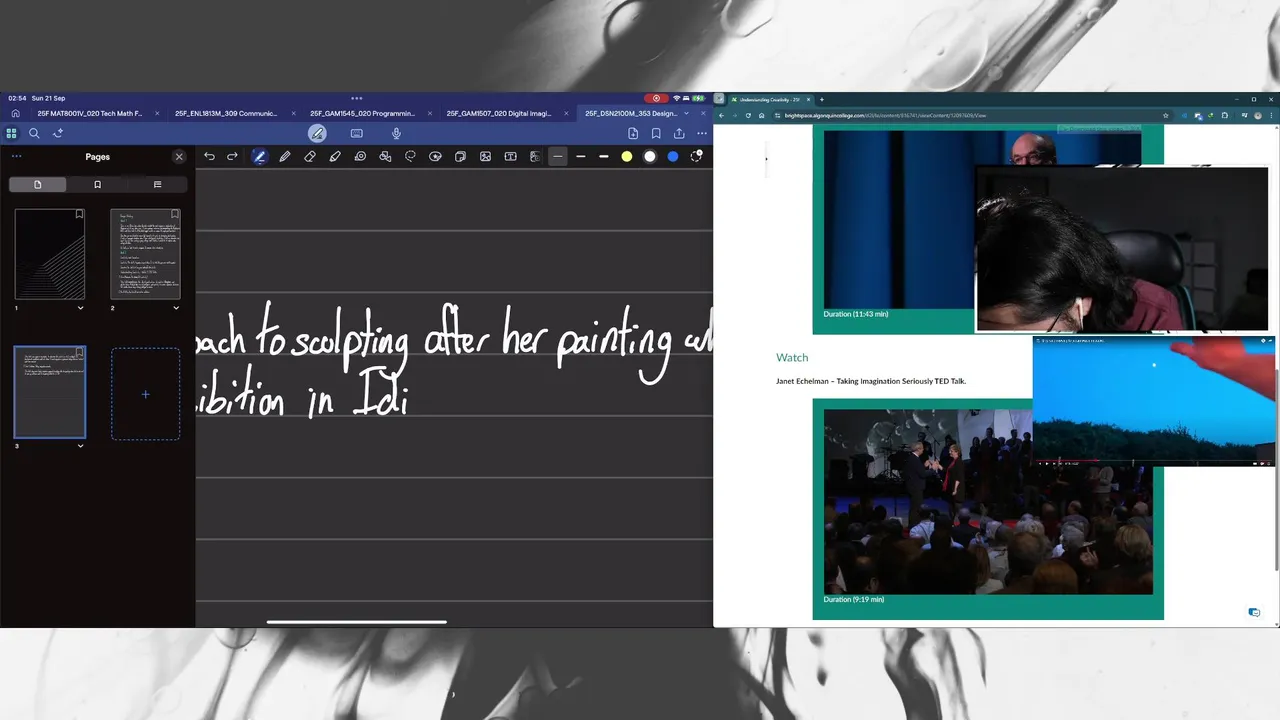Expand dropdown on 25F_DSN2100M_353 Design tab

pos(687,113)
